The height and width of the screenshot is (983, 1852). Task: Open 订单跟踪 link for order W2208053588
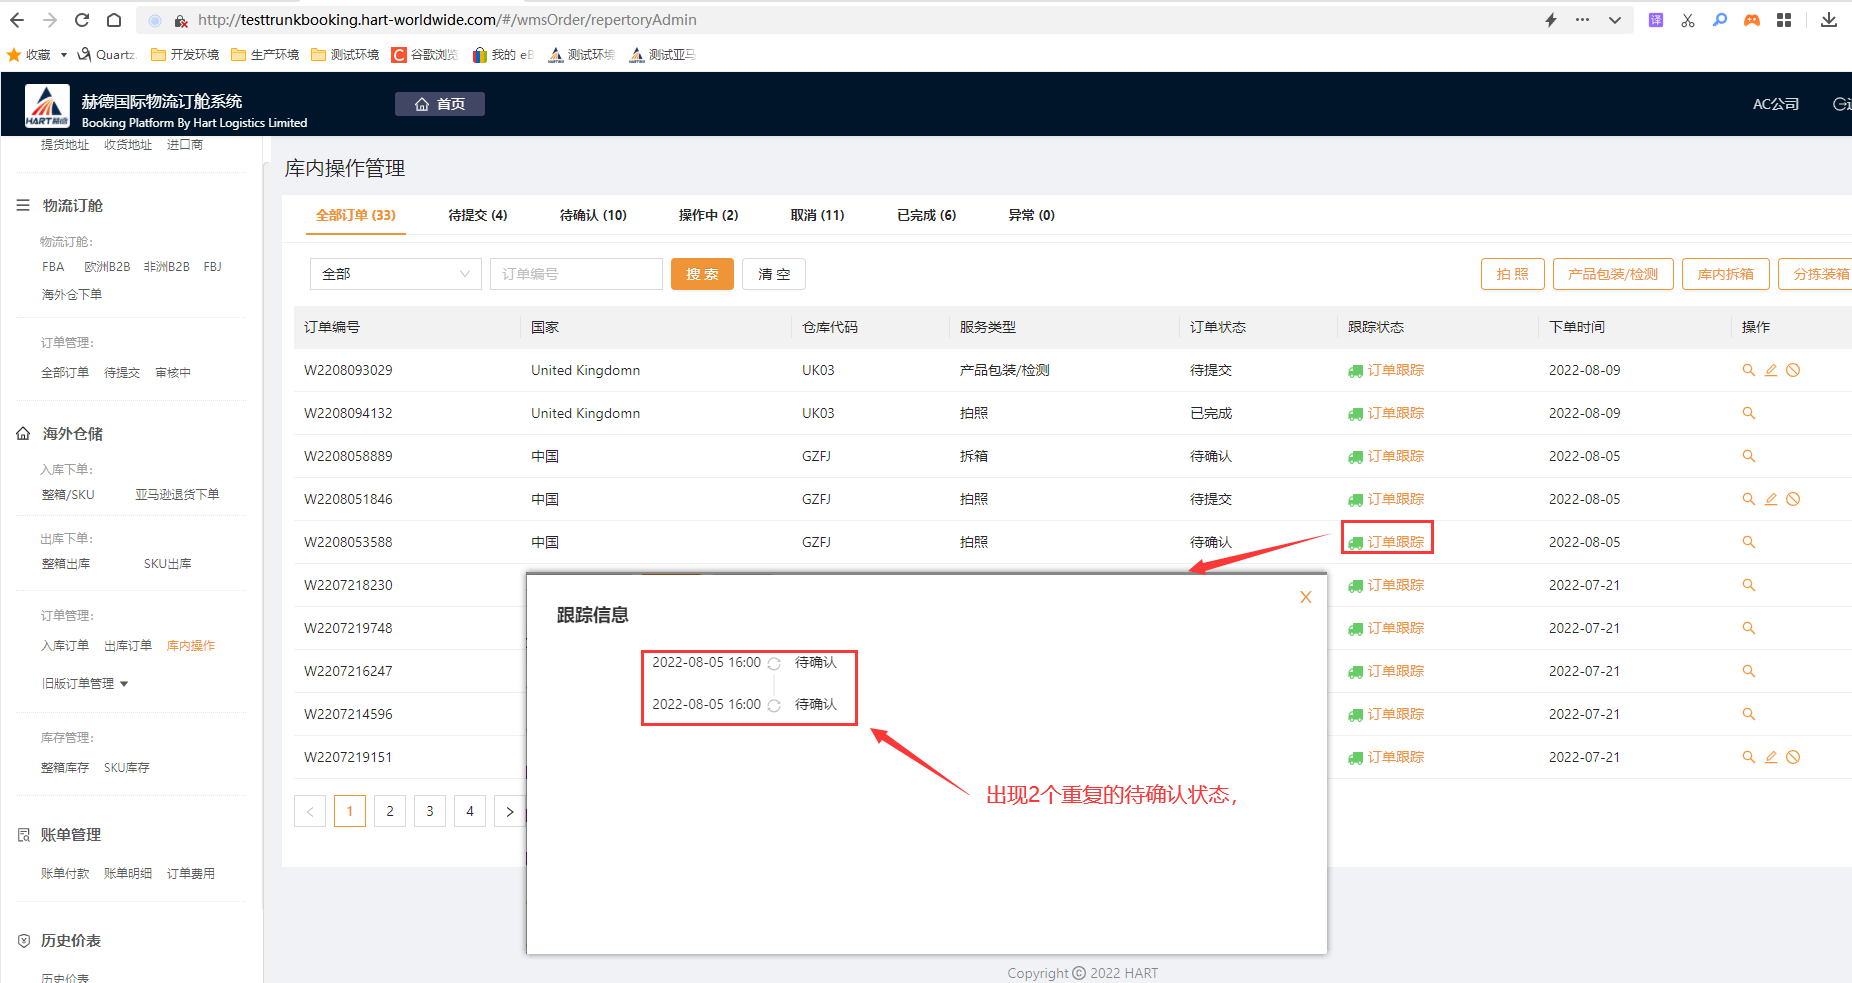[x=1394, y=542]
